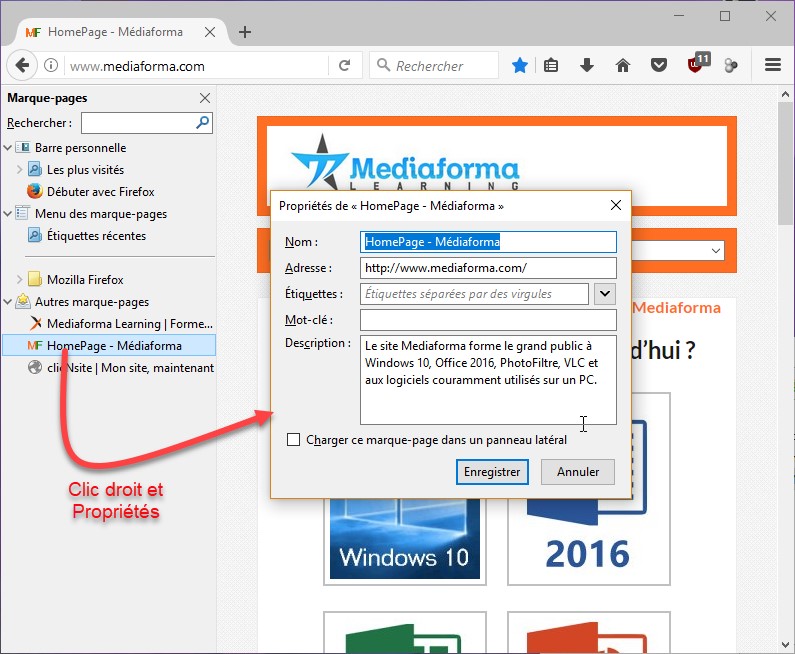Click the extension icon beside the hamburger menu
795x654 pixels.
click(731, 65)
